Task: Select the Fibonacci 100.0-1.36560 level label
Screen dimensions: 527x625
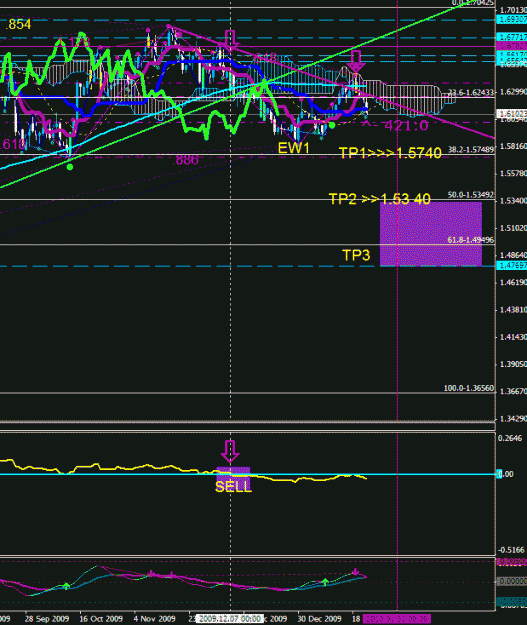Action: pos(469,388)
